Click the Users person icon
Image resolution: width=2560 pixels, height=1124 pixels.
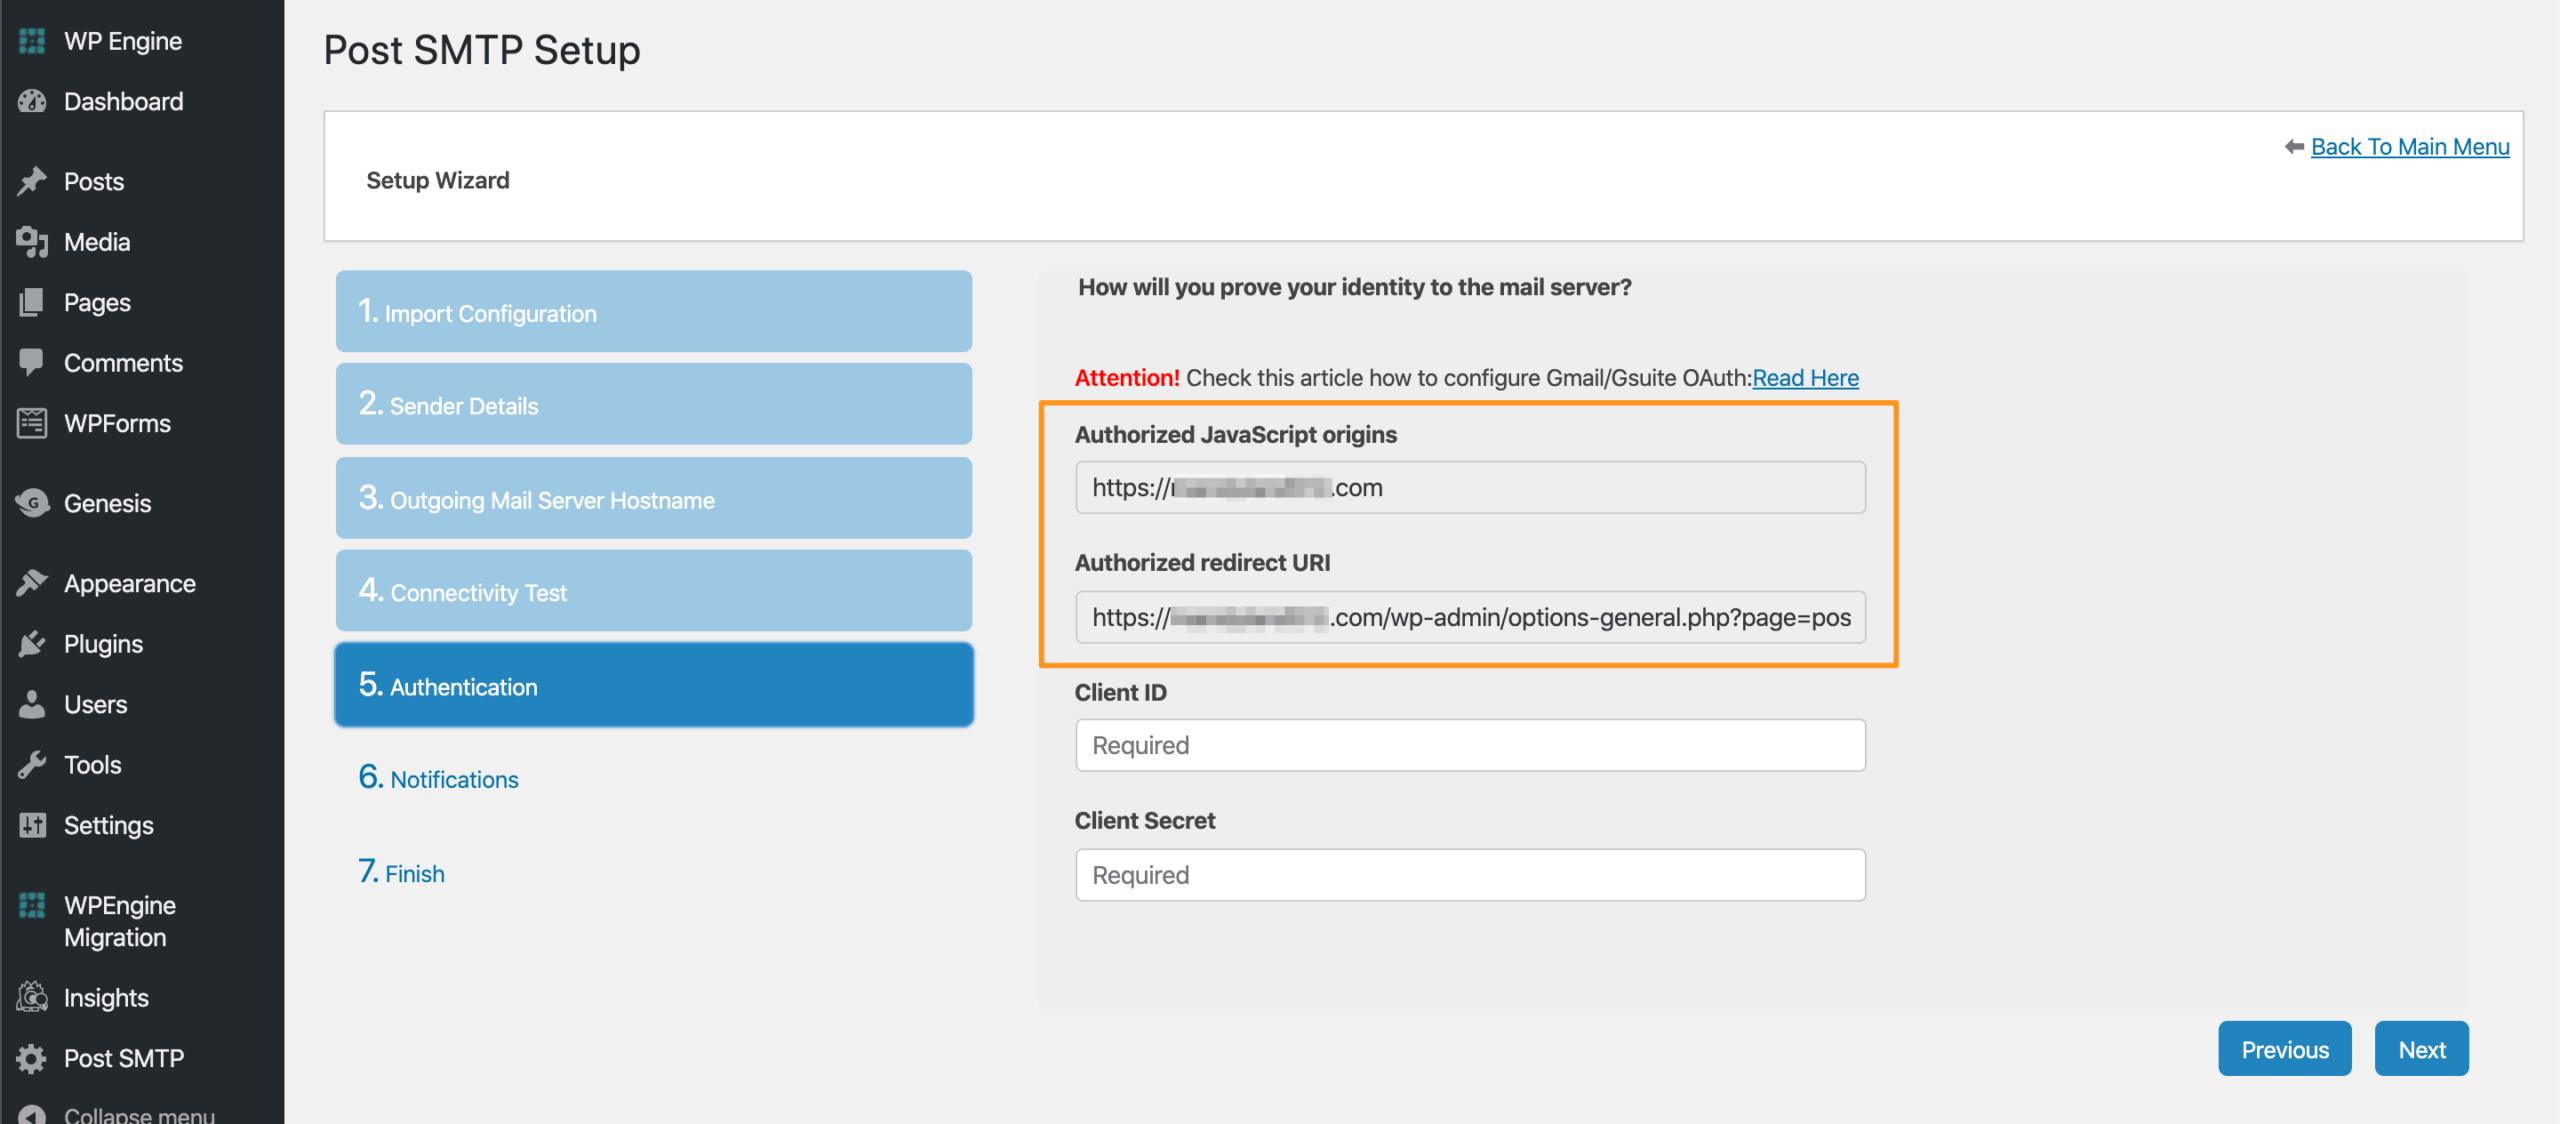[x=32, y=704]
